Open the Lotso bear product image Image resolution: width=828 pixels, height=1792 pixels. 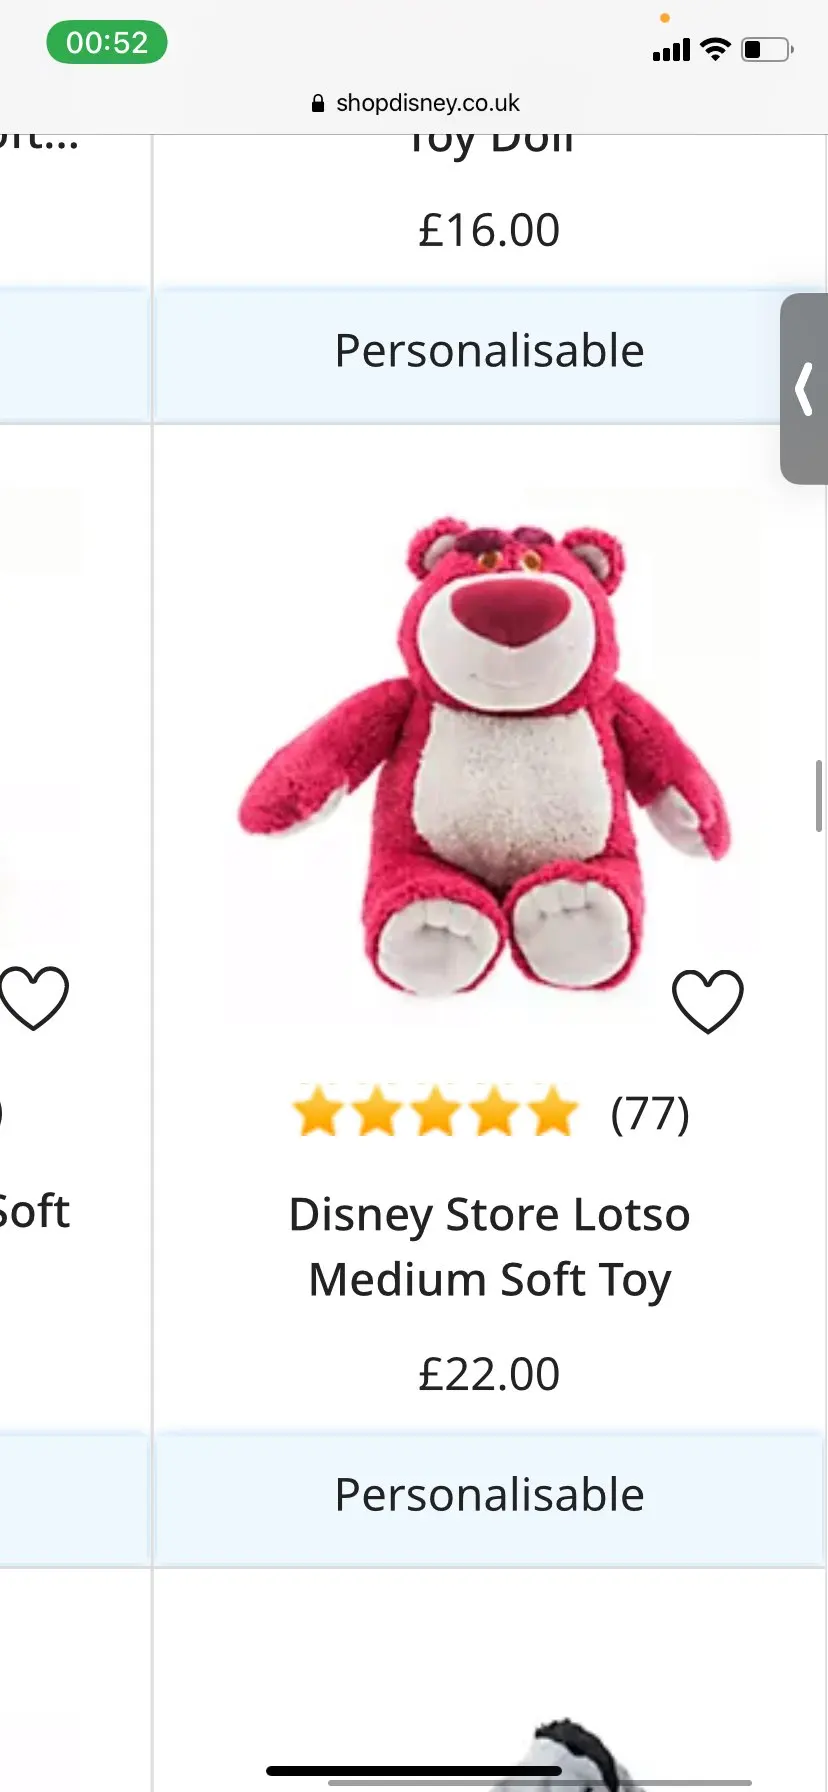(x=485, y=756)
